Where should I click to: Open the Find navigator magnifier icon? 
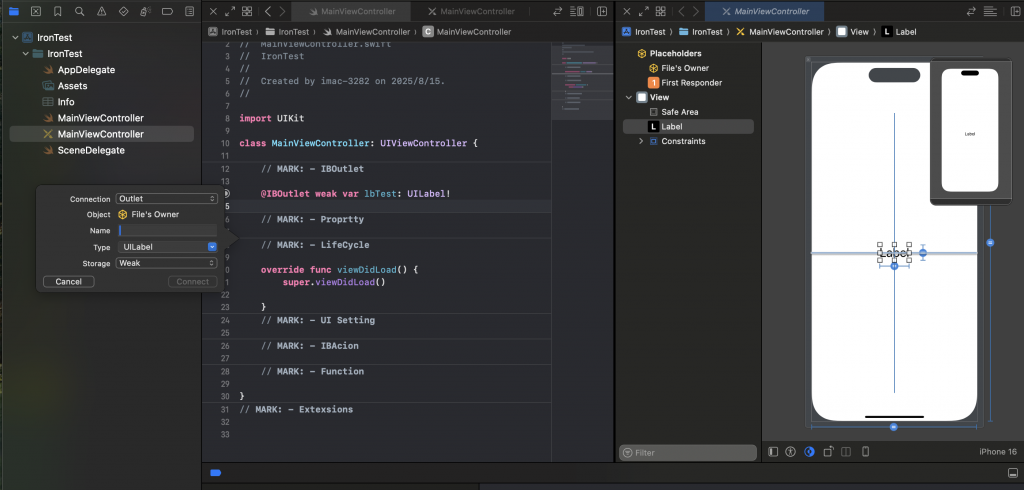(x=79, y=11)
